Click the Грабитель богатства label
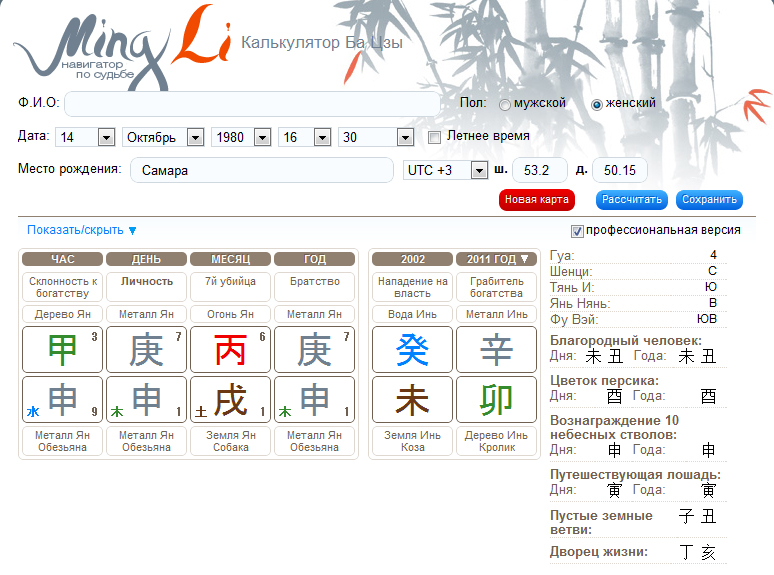The height and width of the screenshot is (575, 774). pos(496,287)
